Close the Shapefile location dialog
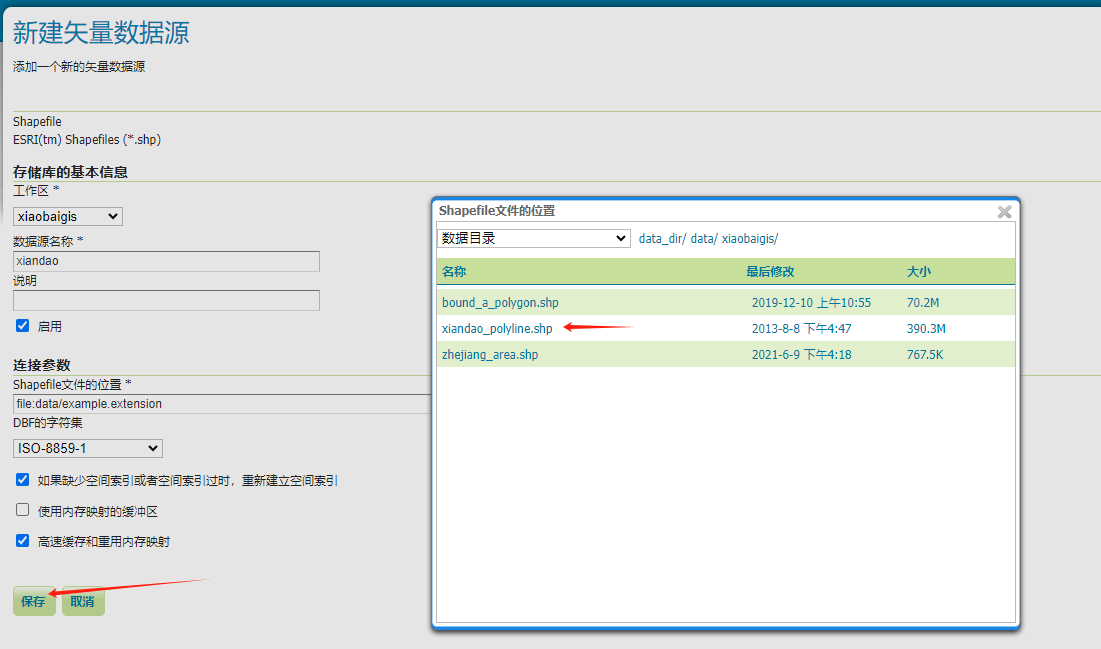 coord(1004,212)
